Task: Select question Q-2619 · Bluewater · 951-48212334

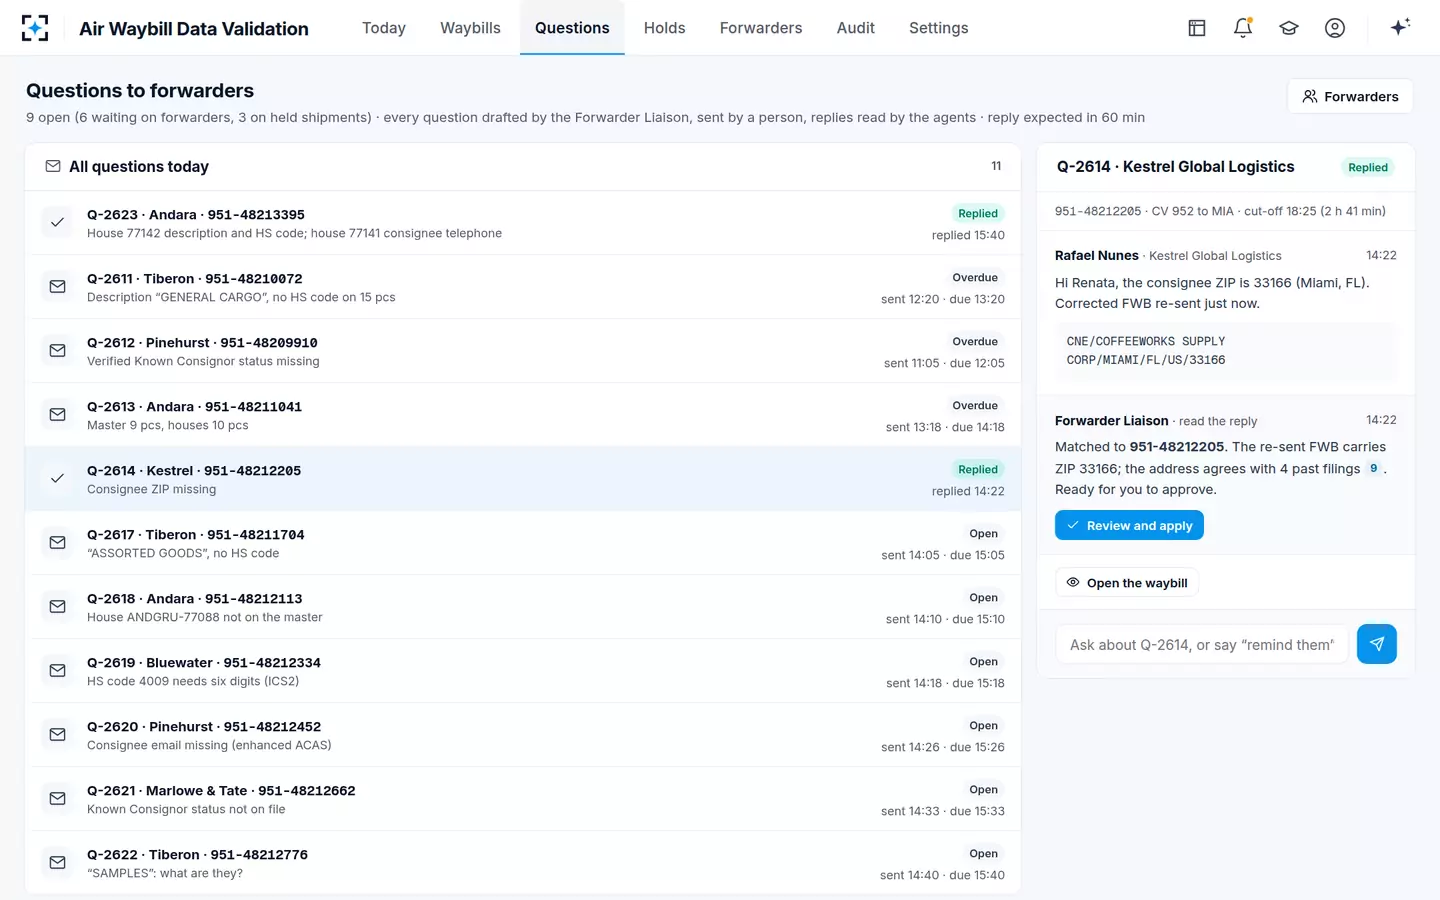Action: pyautogui.click(x=523, y=671)
